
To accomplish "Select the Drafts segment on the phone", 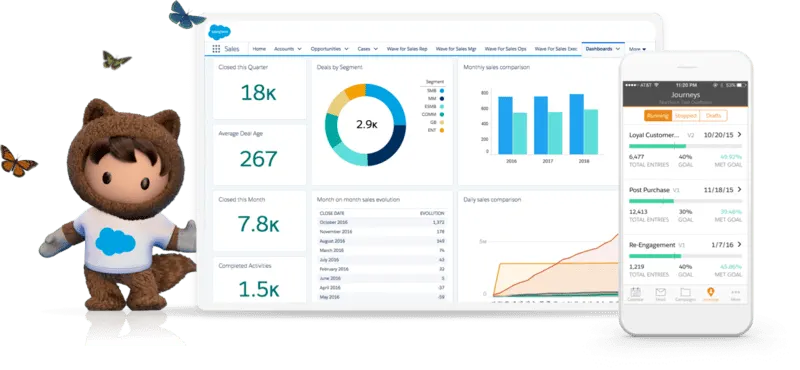I will (x=713, y=116).
